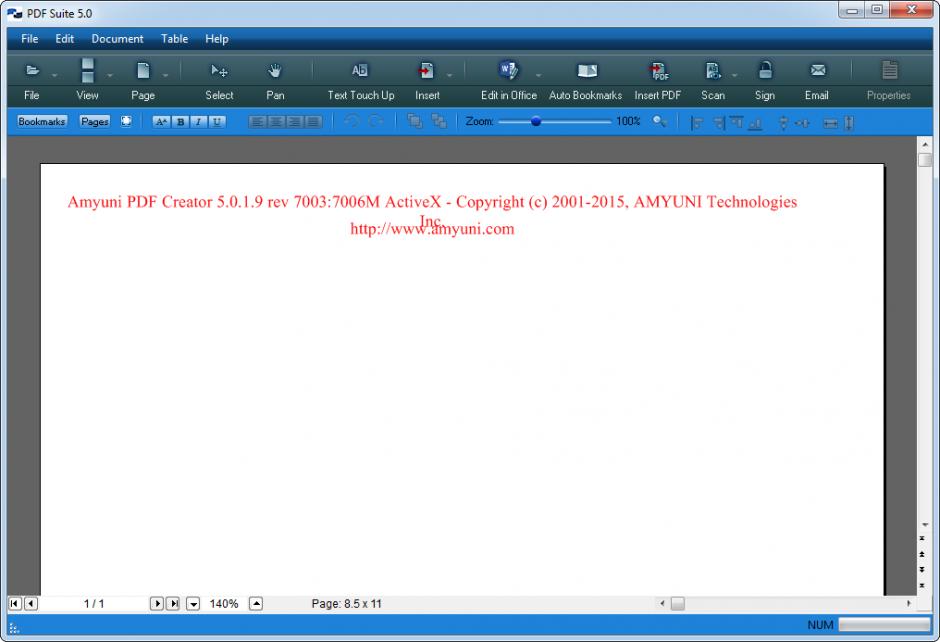This screenshot has height=642, width=940.
Task: Set text alignment to center
Action: pos(276,122)
